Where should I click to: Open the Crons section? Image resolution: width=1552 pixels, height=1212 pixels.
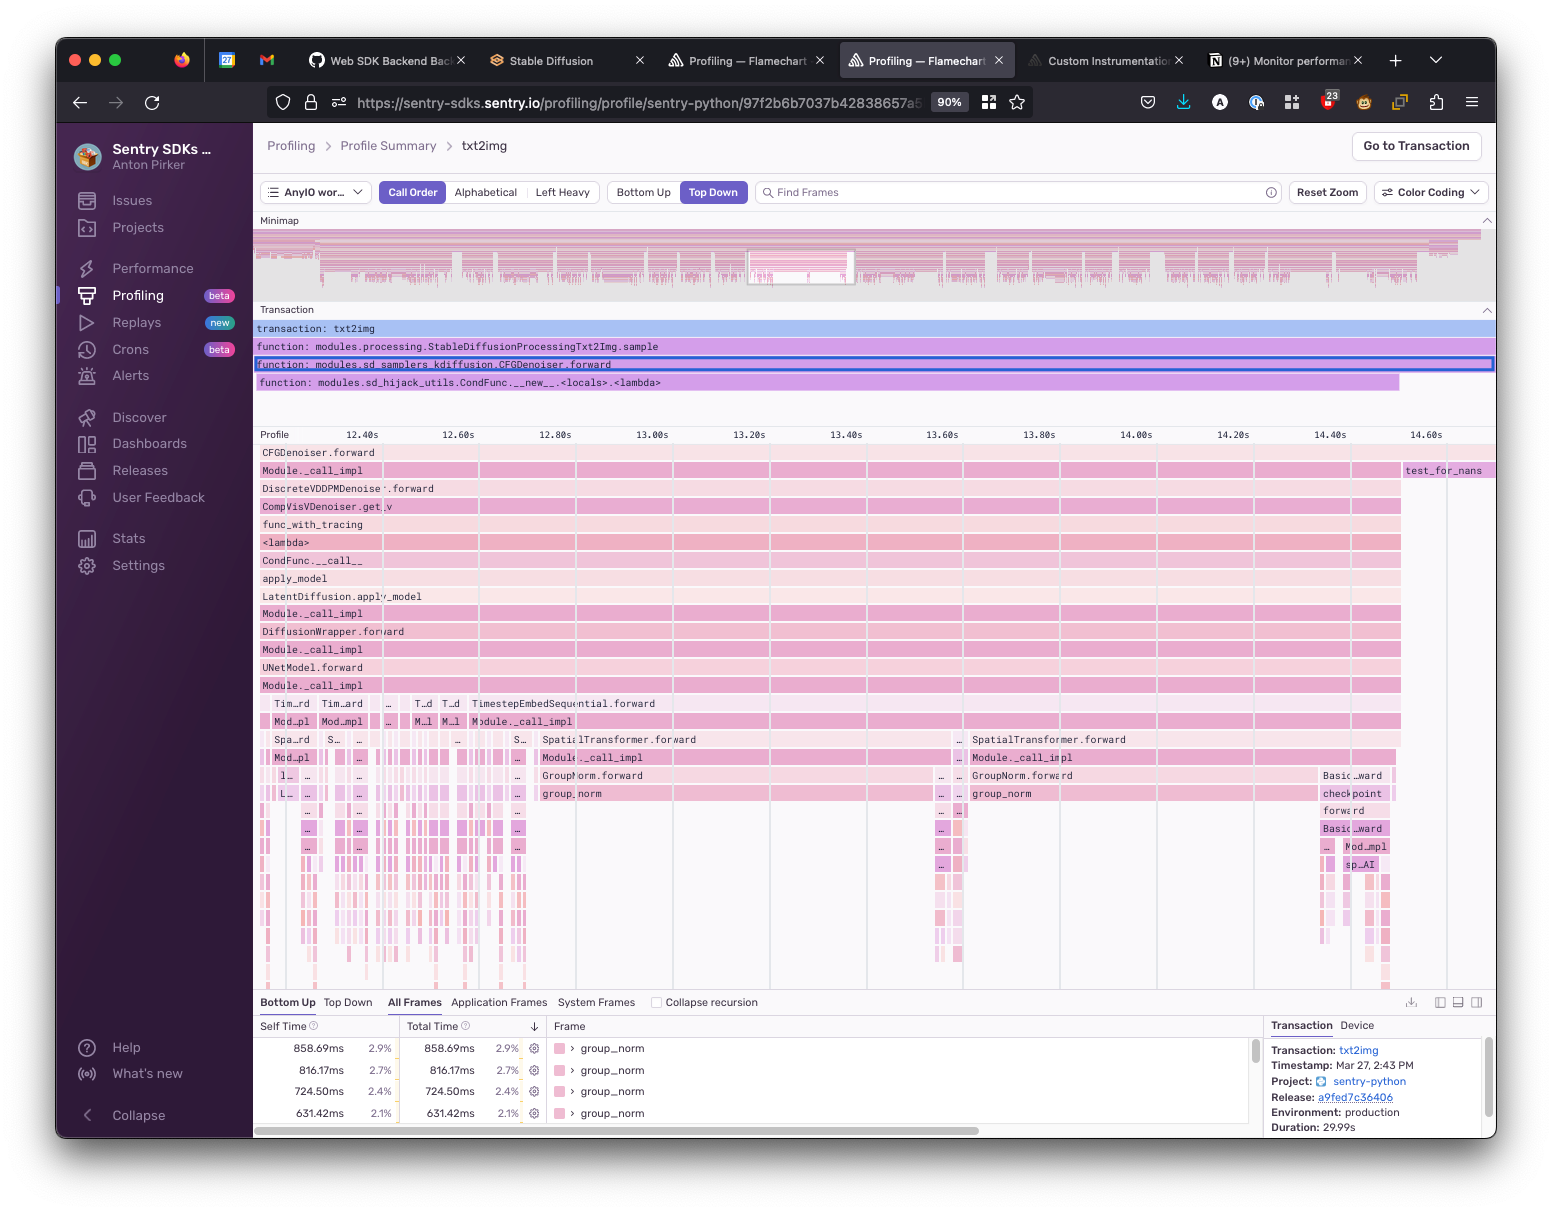[x=131, y=350]
